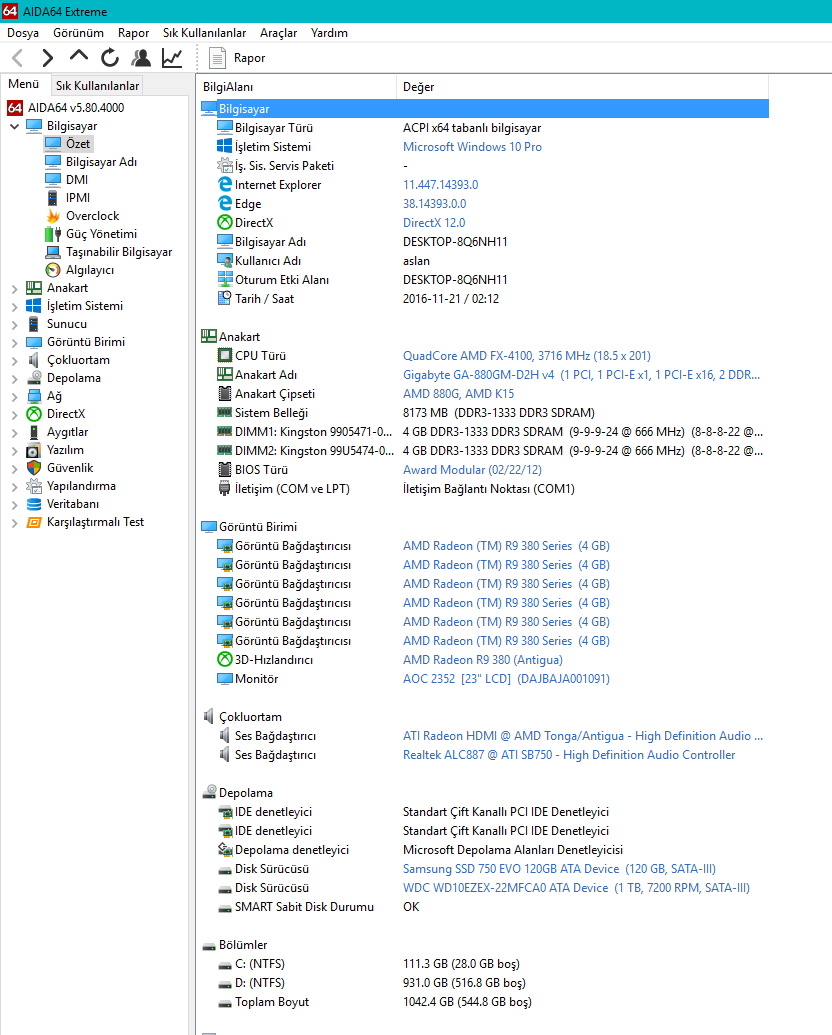Open the Görünüm menu

tap(79, 32)
